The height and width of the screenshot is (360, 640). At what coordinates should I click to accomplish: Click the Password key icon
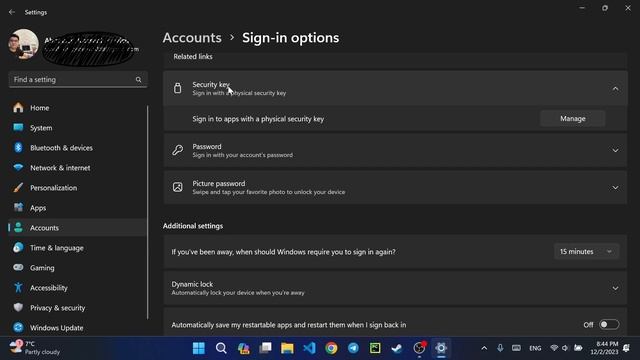click(178, 150)
